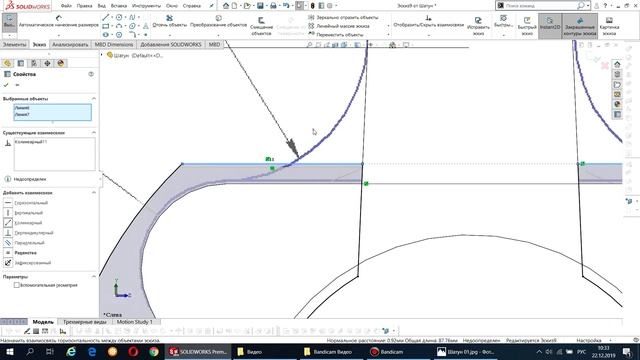640x360 pixels.
Task: Click Move Entities (Переместить объекты)
Action: point(335,35)
